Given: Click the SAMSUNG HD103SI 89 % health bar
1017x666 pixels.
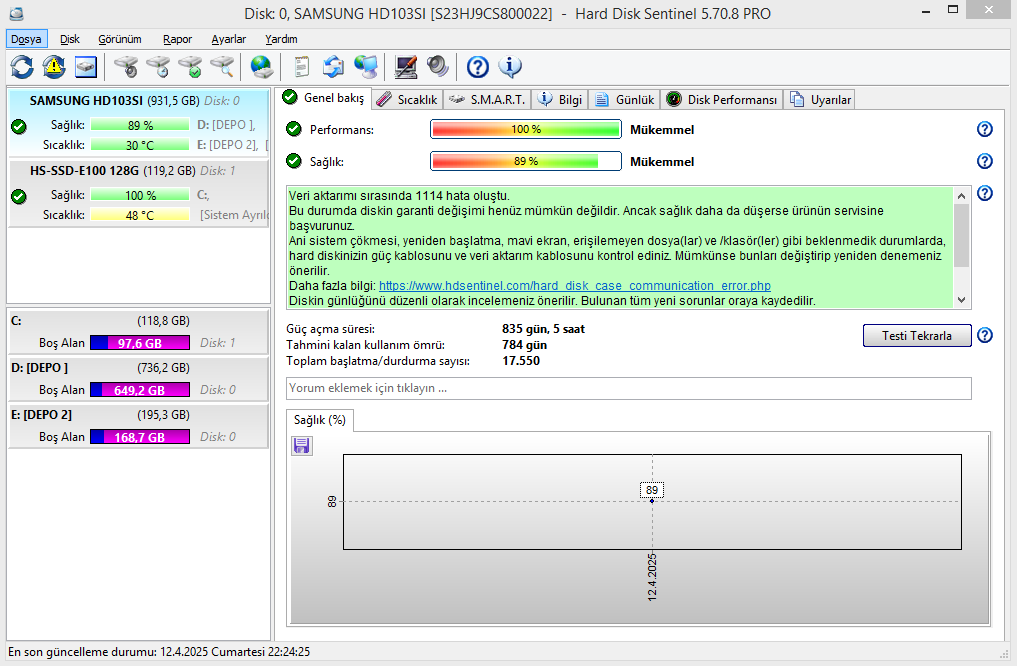Looking at the screenshot, I should [x=140, y=125].
